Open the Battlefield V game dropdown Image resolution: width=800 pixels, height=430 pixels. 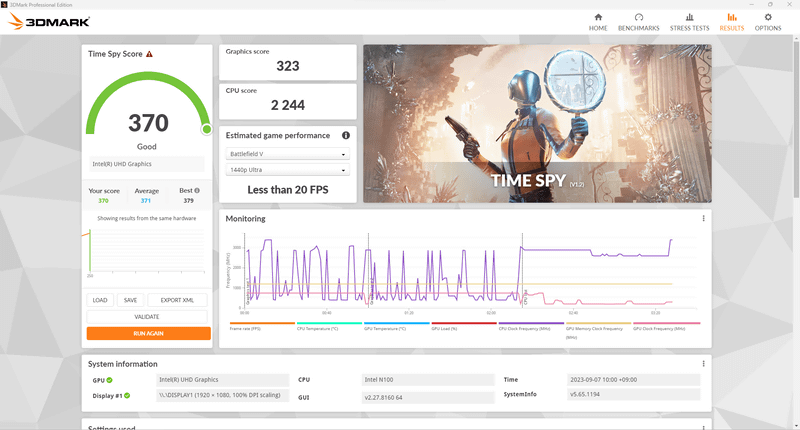287,154
